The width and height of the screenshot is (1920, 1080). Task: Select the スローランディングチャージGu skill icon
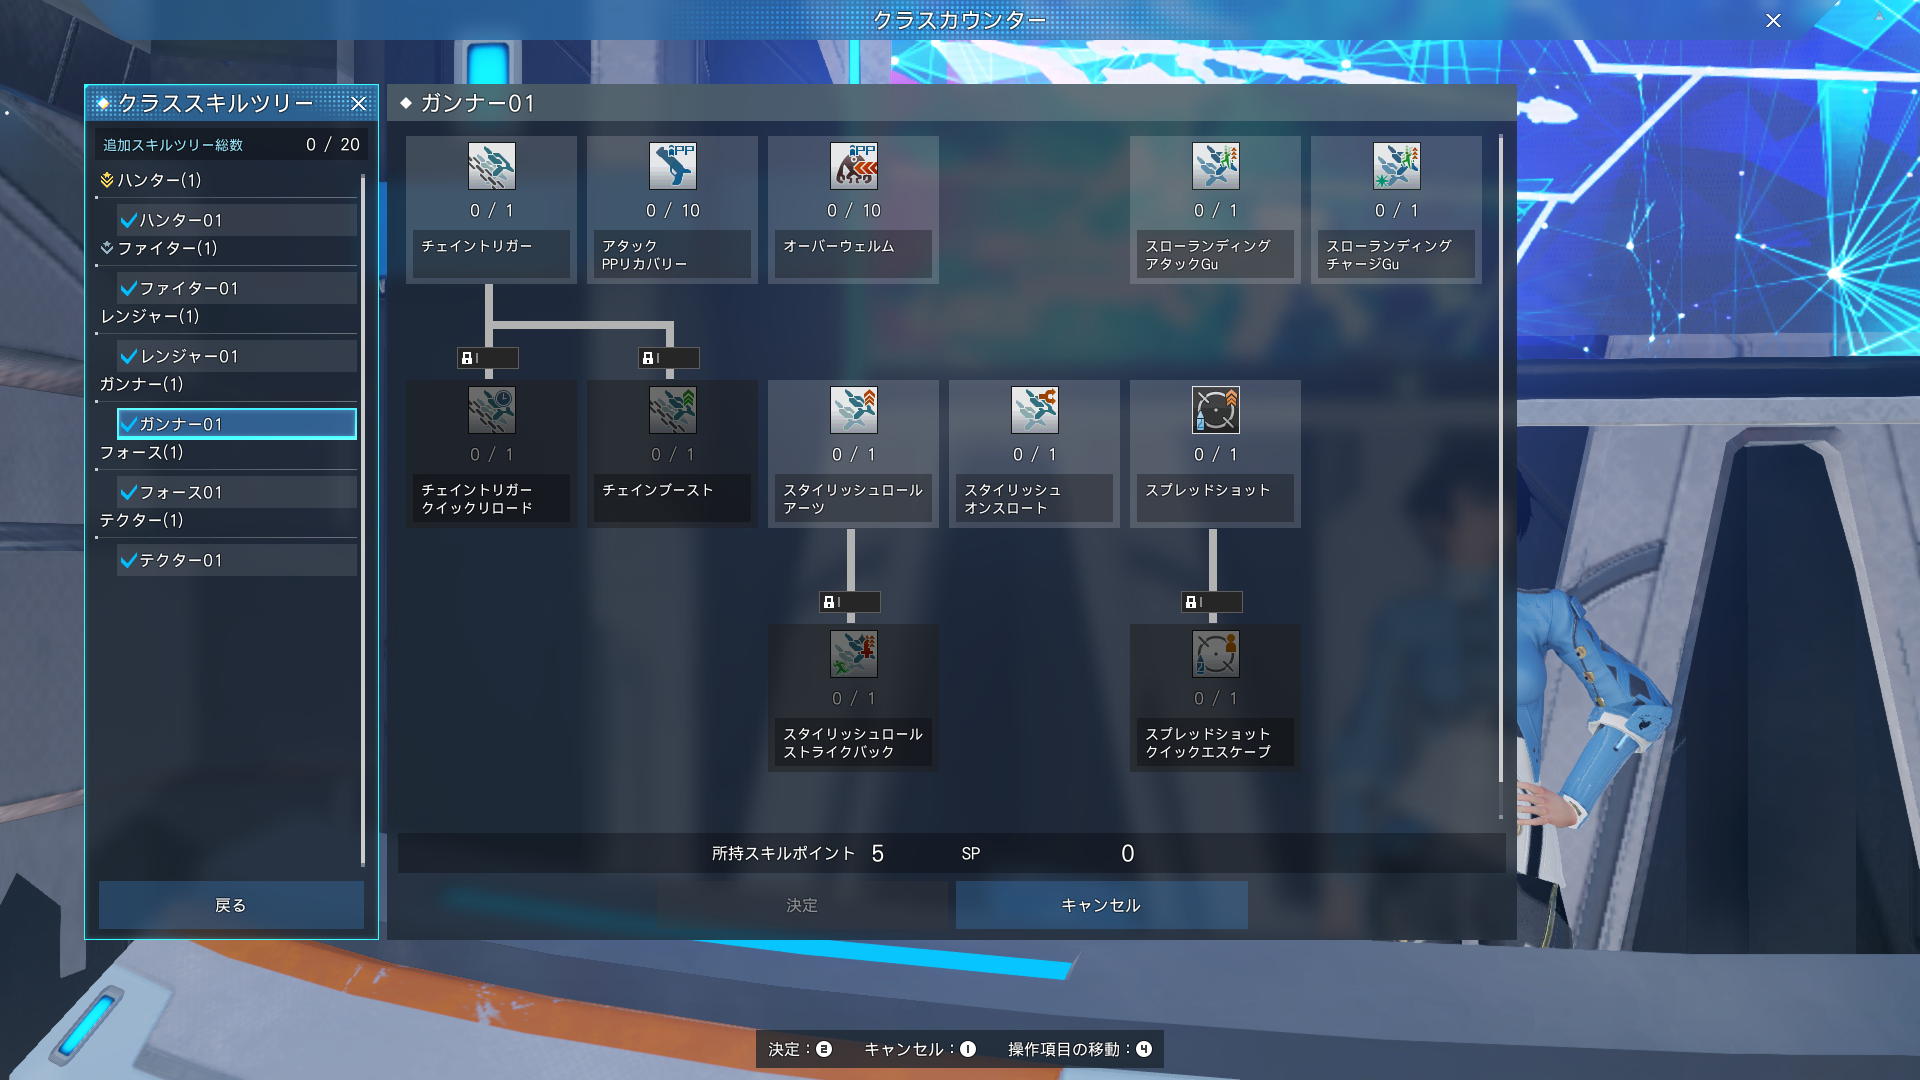[1396, 166]
